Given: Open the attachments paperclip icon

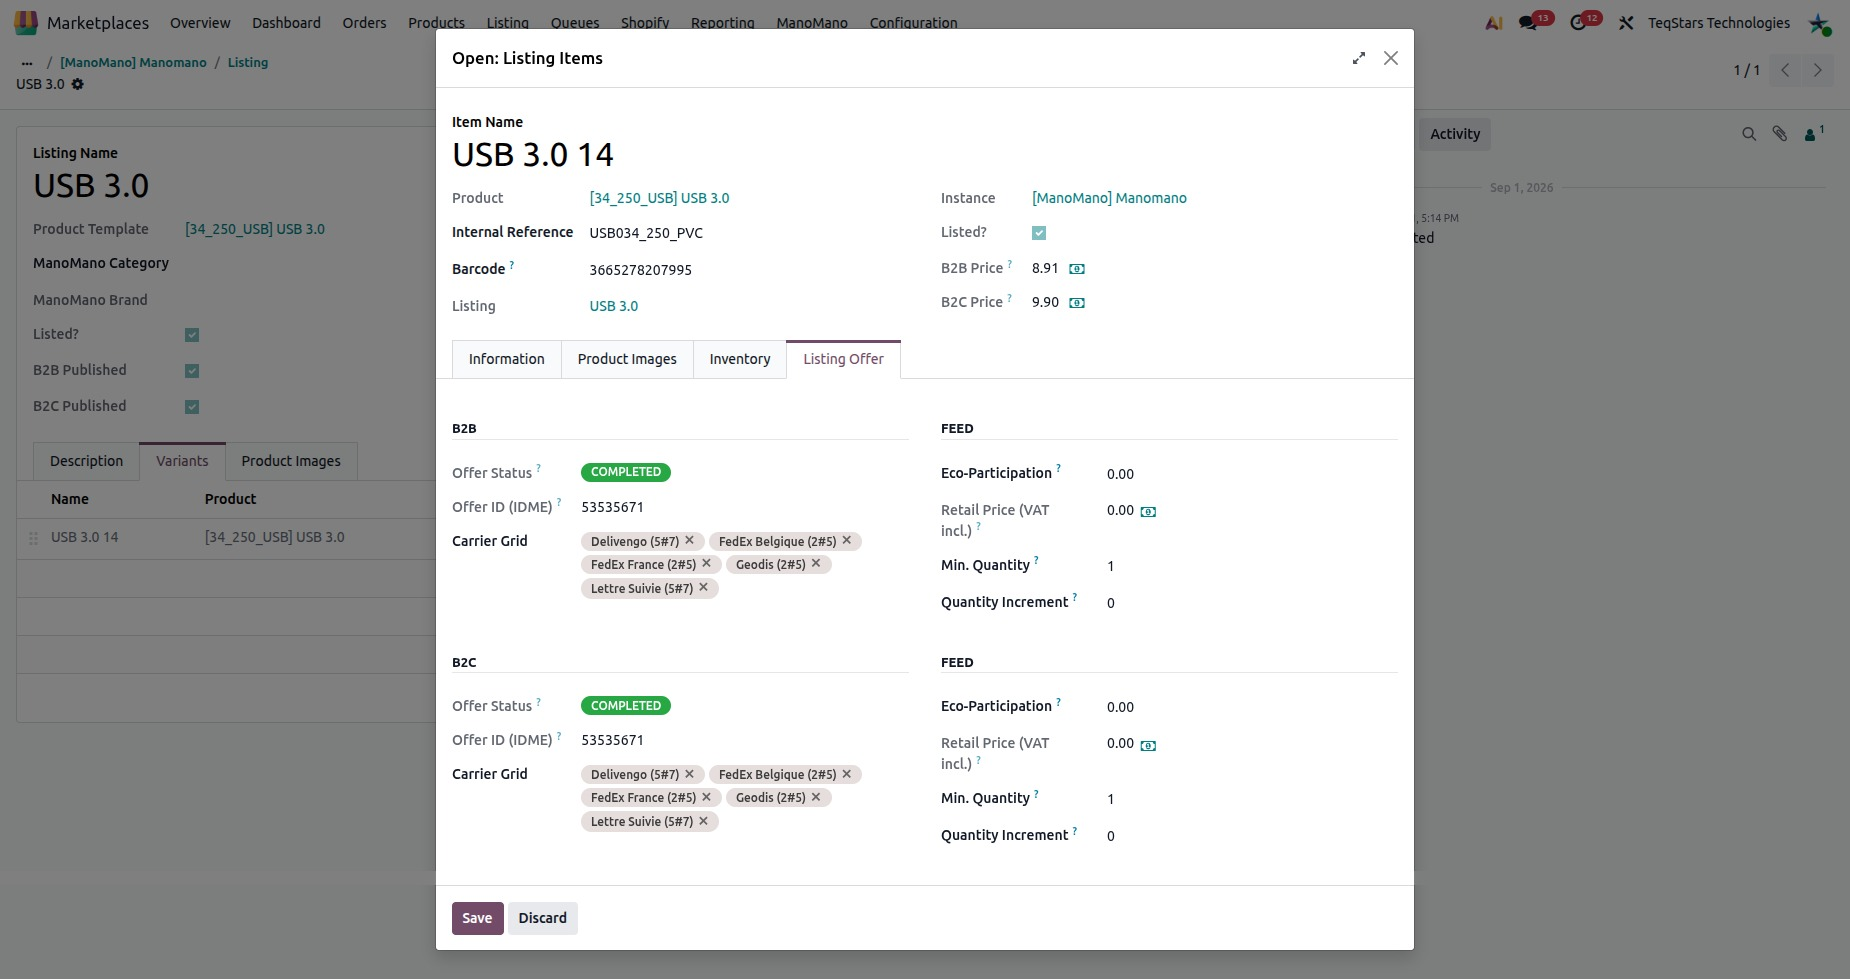Looking at the screenshot, I should [1780, 133].
